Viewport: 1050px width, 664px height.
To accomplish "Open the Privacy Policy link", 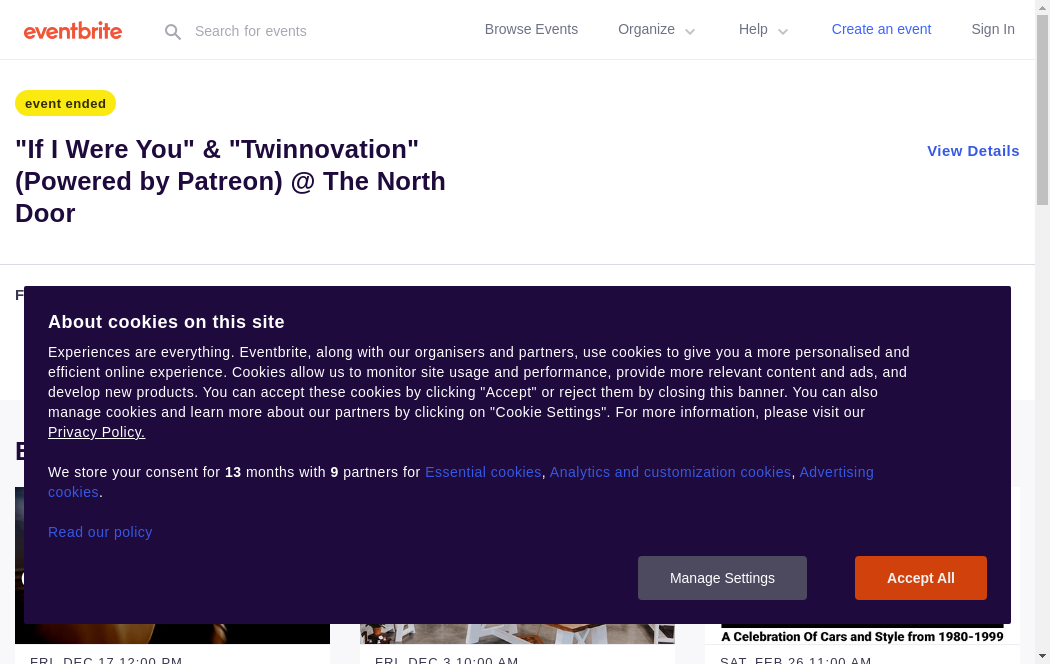I will click(96, 432).
